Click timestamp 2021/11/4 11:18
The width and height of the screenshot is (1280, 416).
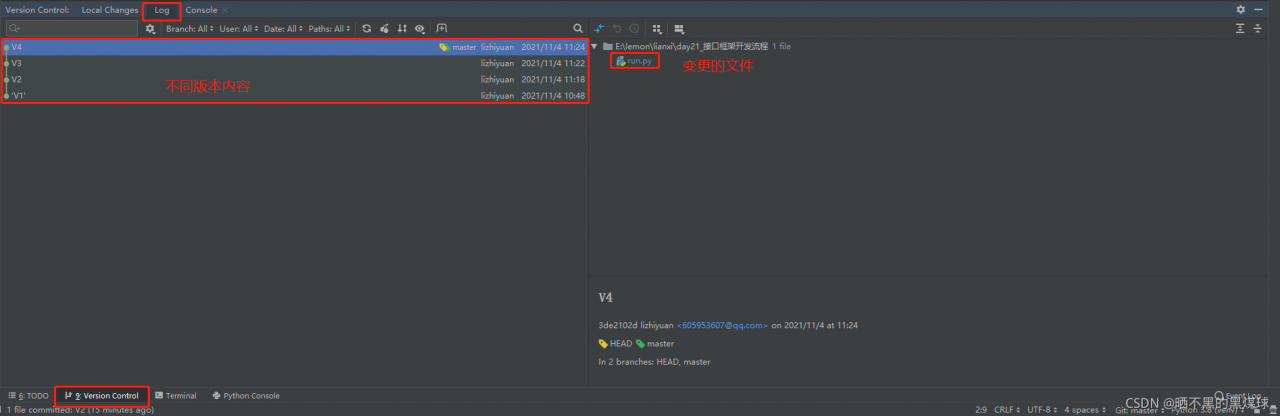553,79
